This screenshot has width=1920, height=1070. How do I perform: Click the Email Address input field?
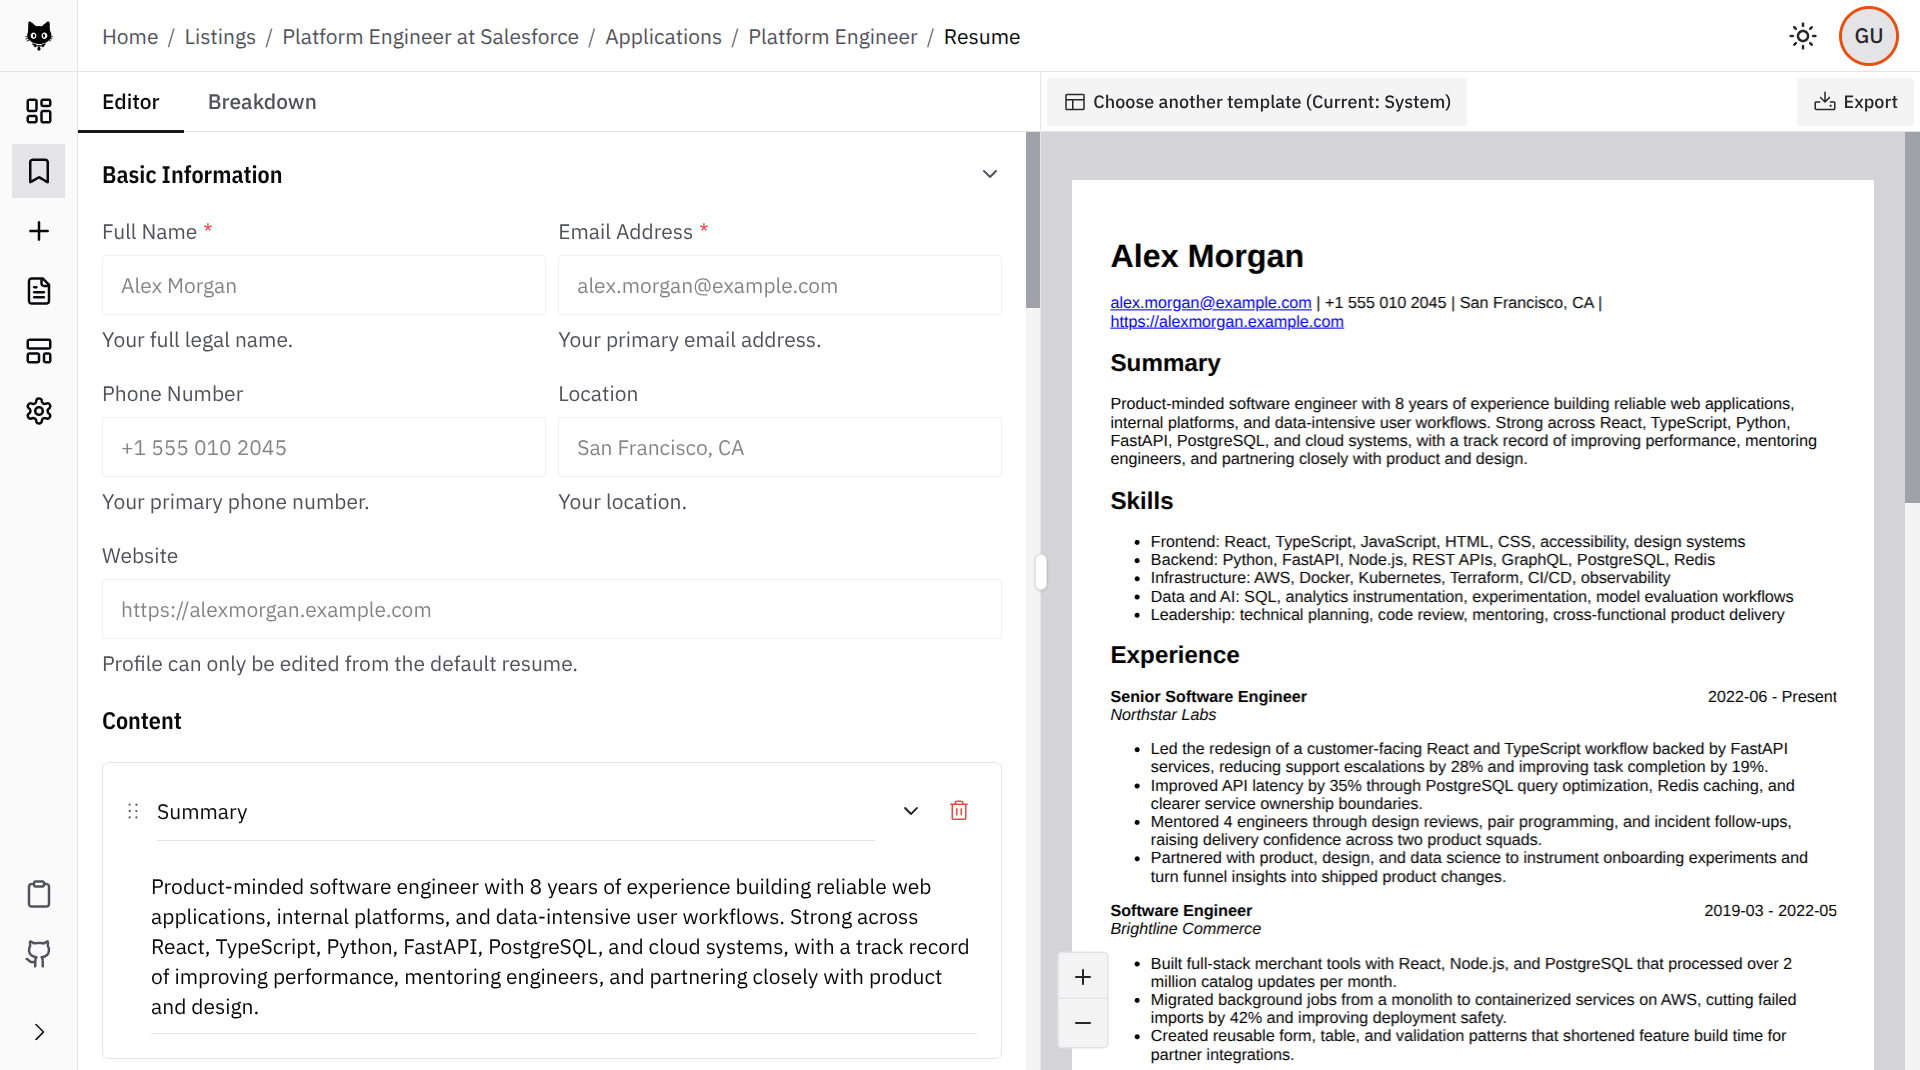click(x=780, y=286)
